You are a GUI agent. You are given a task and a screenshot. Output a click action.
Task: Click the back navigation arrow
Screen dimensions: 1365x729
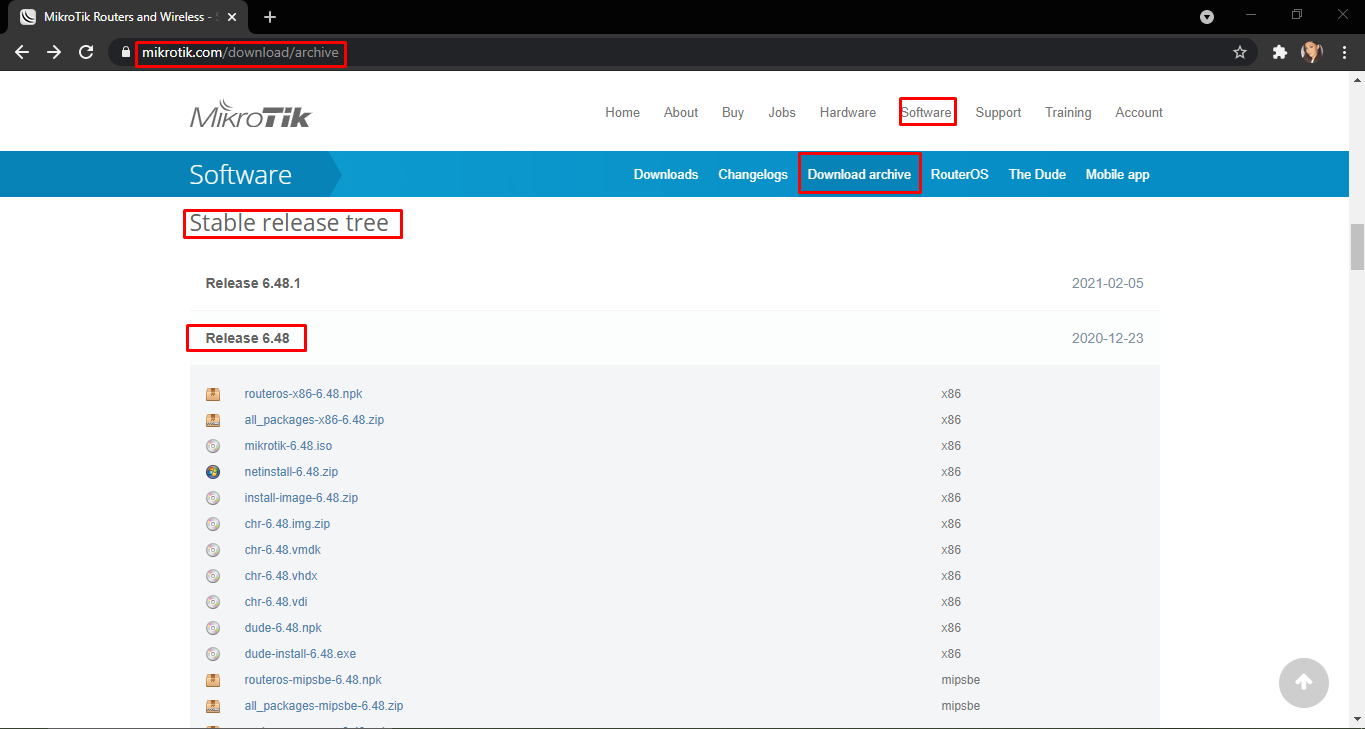tap(21, 51)
